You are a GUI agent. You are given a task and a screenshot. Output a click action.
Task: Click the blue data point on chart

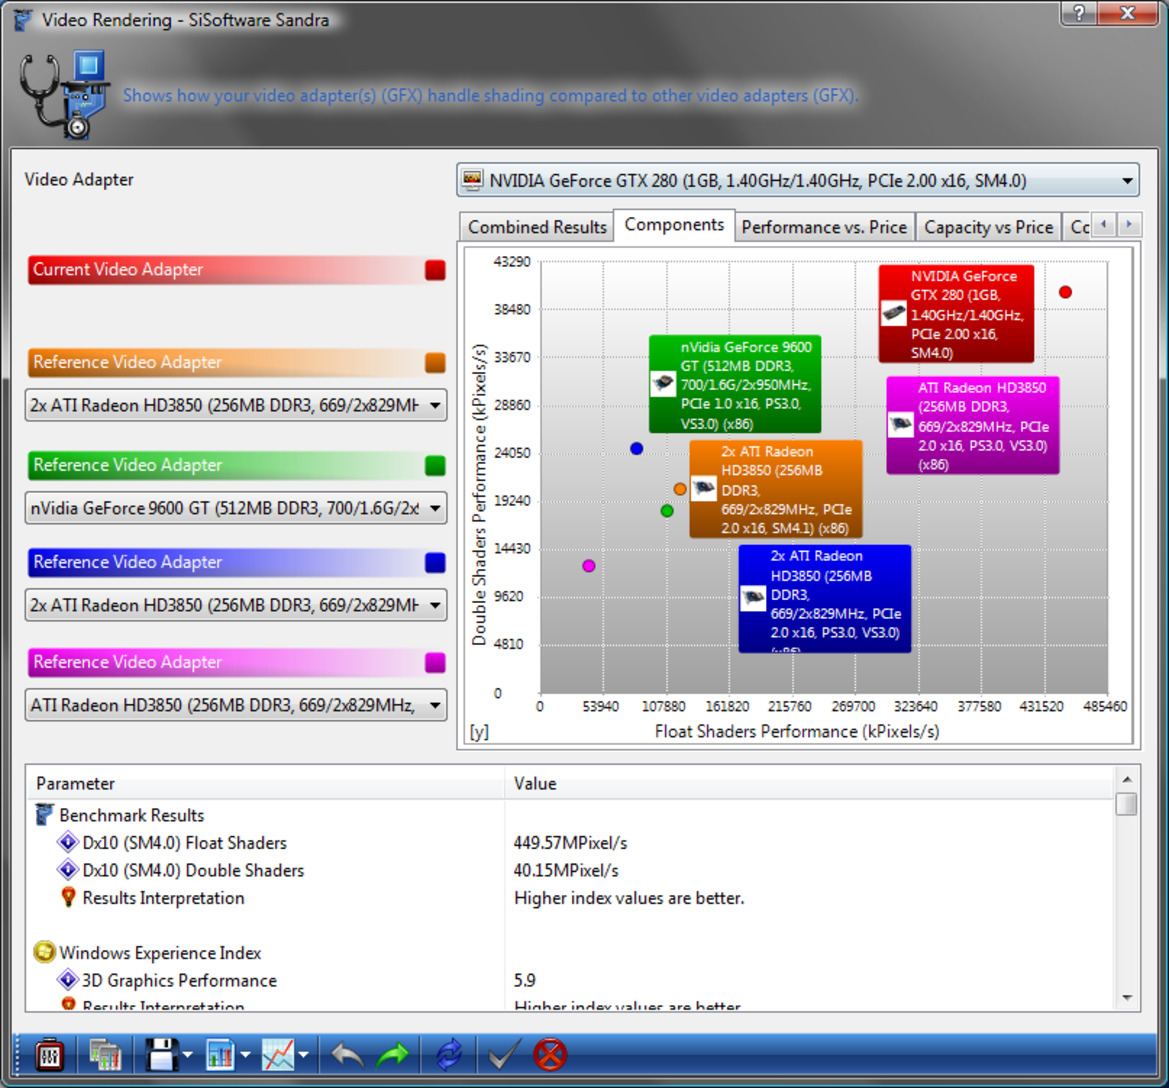click(636, 448)
